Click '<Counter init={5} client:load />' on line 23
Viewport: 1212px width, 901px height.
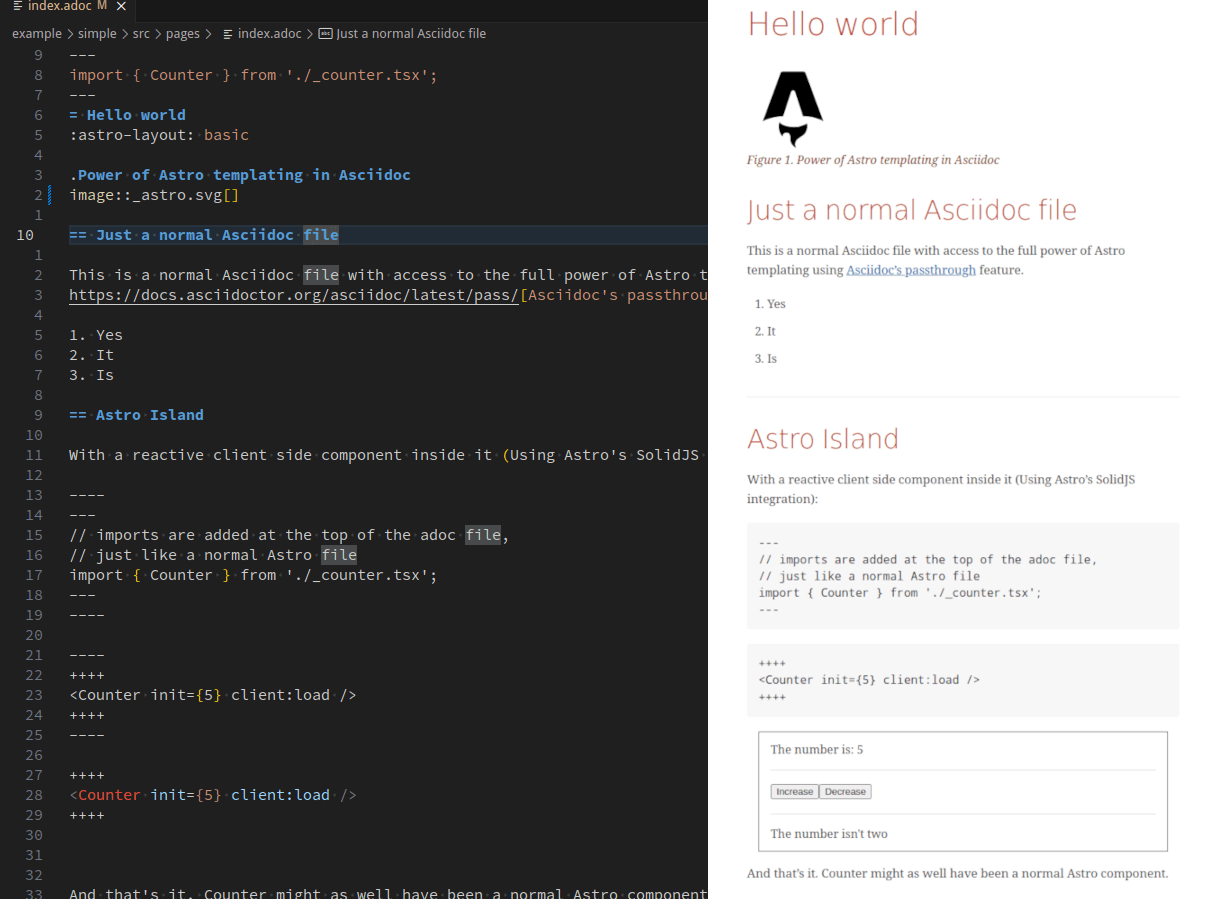(x=213, y=695)
